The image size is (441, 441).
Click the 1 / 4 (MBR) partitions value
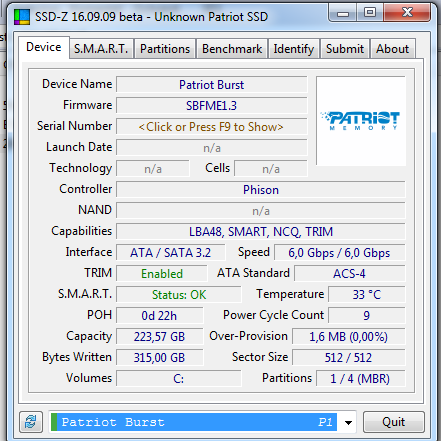[x=360, y=379]
